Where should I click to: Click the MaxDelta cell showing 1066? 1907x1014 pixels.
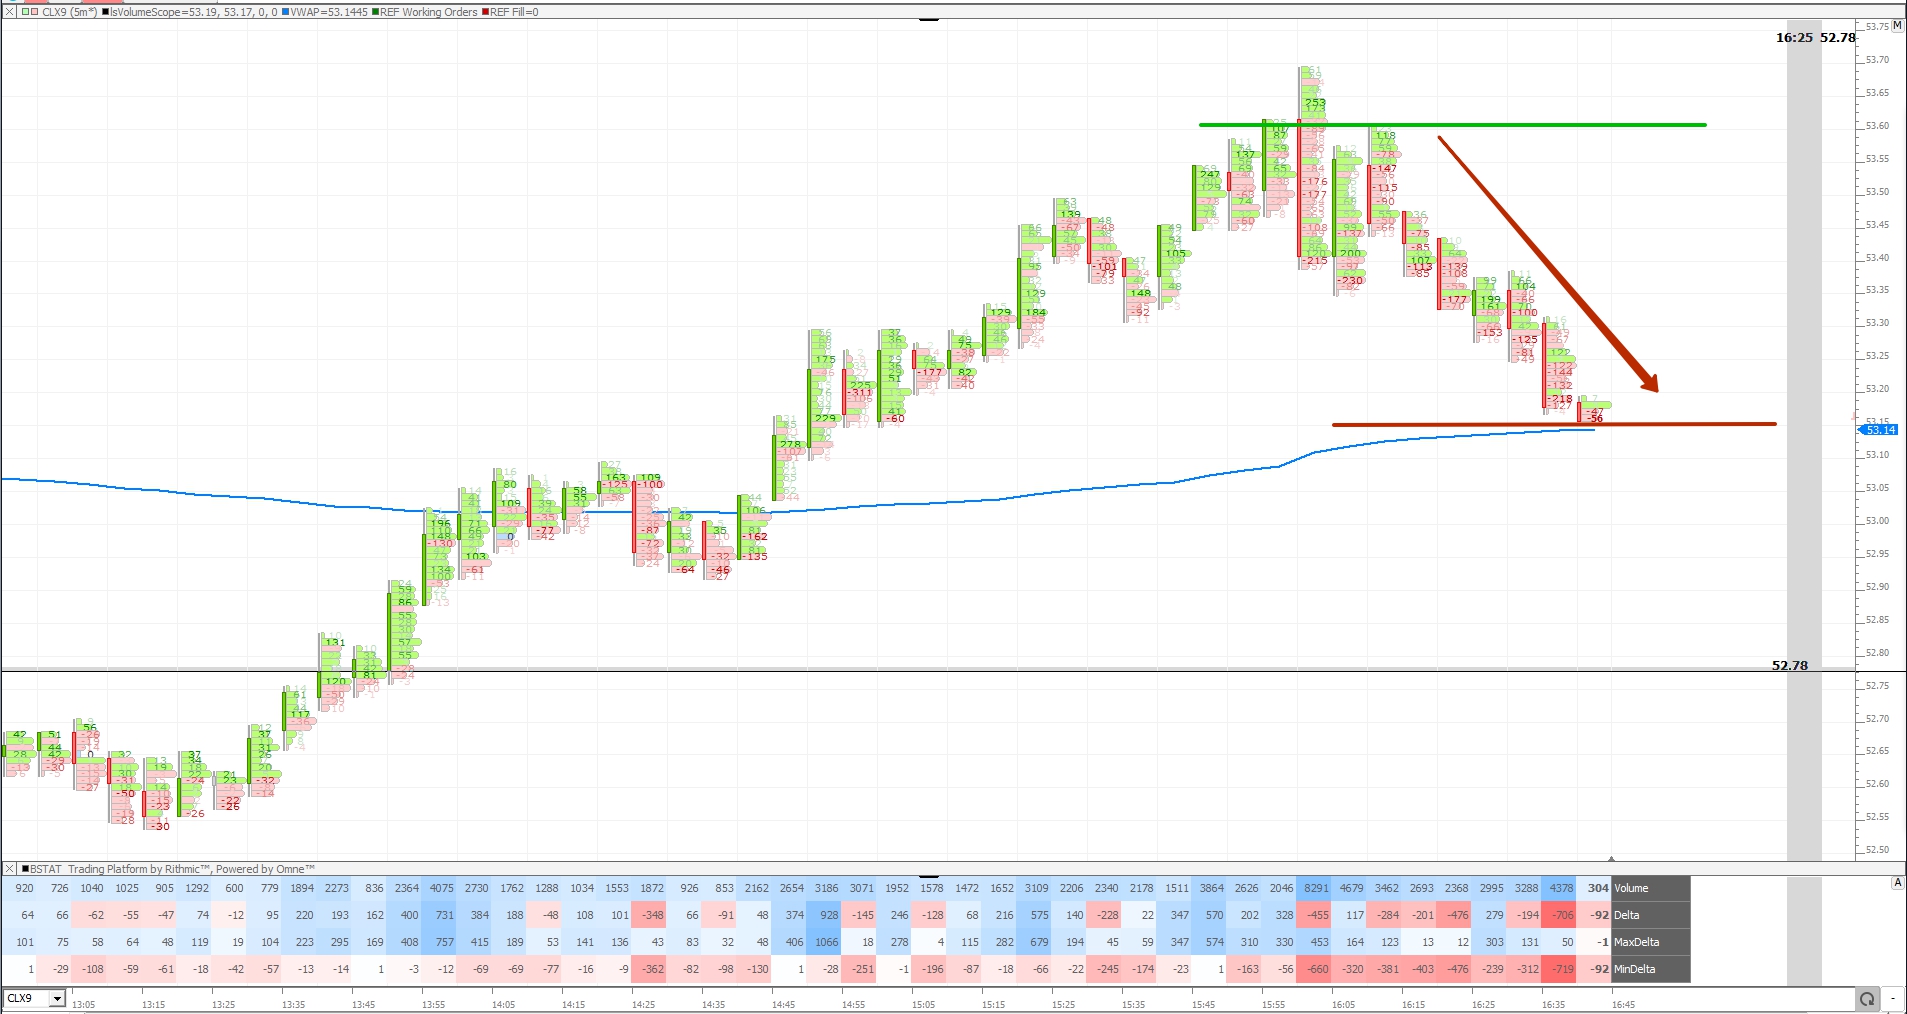pos(824,942)
